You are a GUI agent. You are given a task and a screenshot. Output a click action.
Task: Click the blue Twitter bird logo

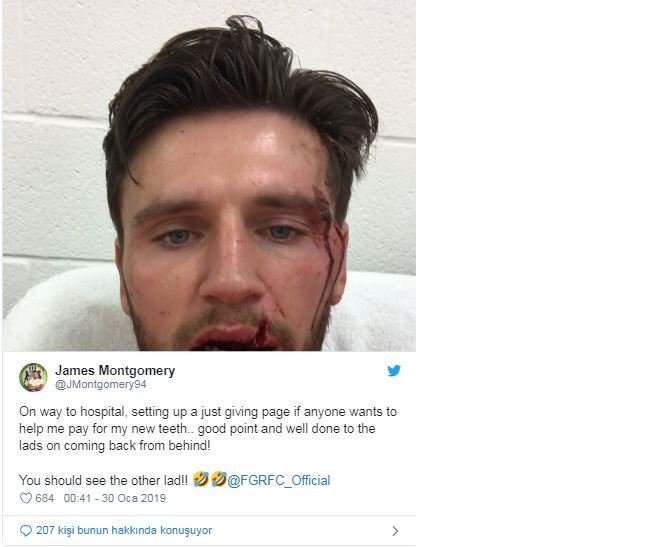point(394,371)
